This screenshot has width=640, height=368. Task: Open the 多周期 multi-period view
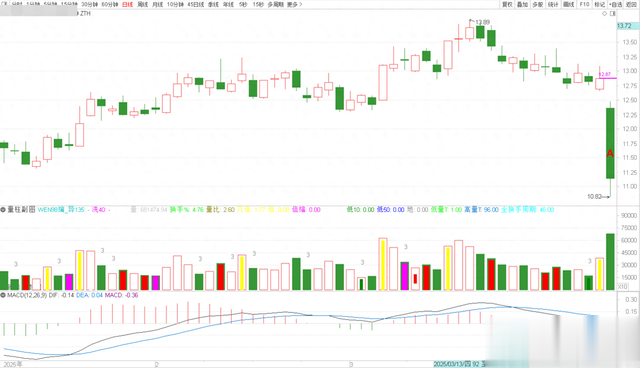(276, 4)
